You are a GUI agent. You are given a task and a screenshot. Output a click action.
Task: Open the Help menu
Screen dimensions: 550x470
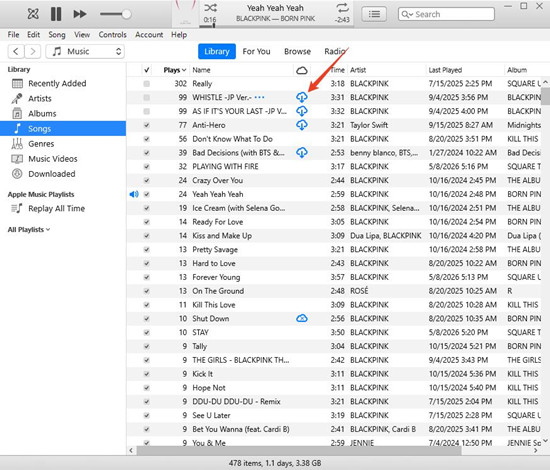179,35
